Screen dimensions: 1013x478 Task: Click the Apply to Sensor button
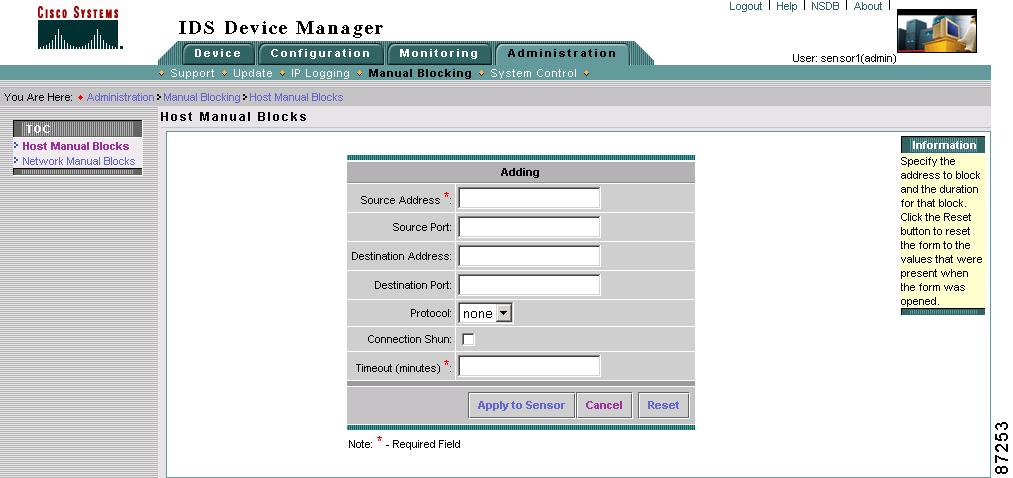pos(521,405)
